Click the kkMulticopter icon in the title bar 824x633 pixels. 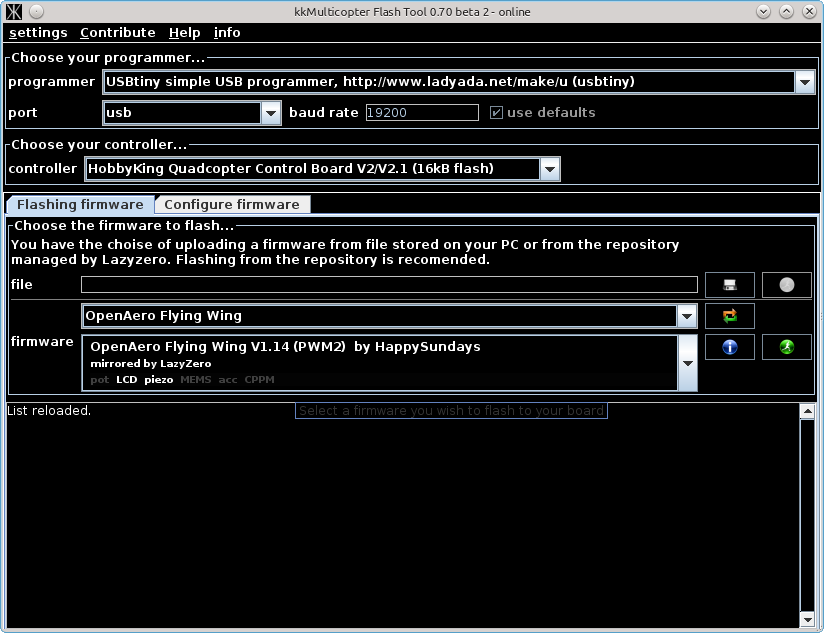(12, 11)
